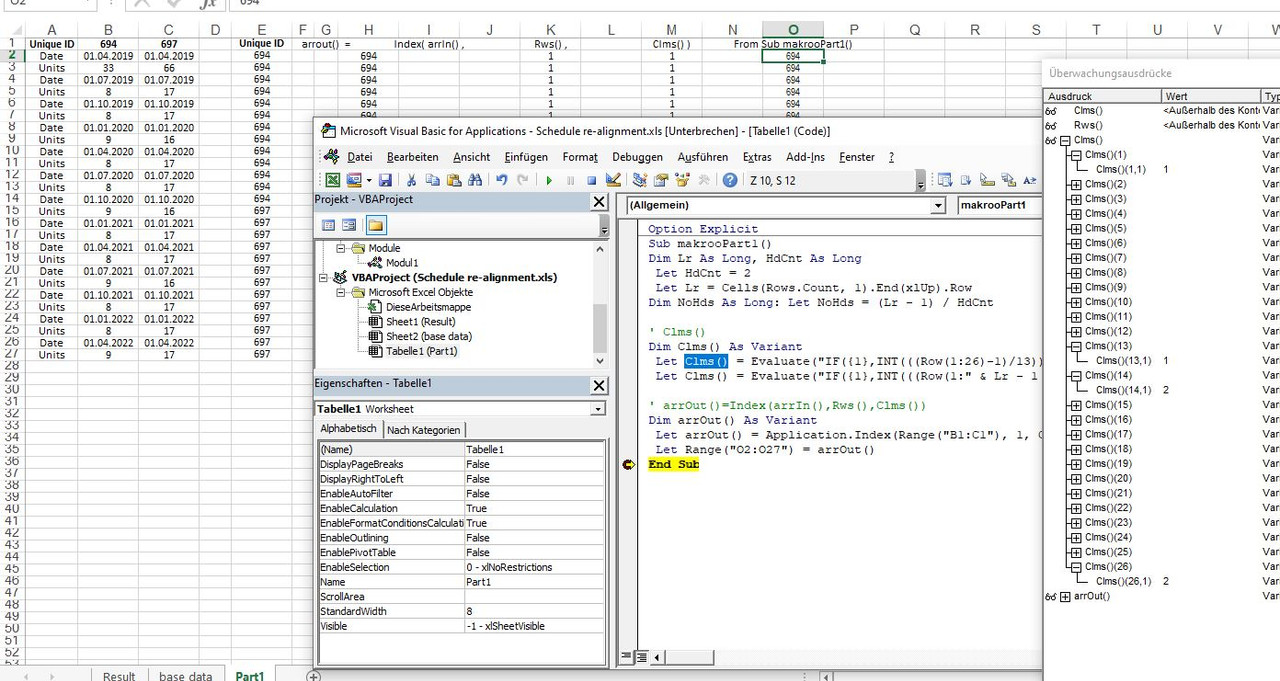The image size is (1280, 681).
Task: Switch to the Alphabetisch properties tab
Action: pos(348,429)
